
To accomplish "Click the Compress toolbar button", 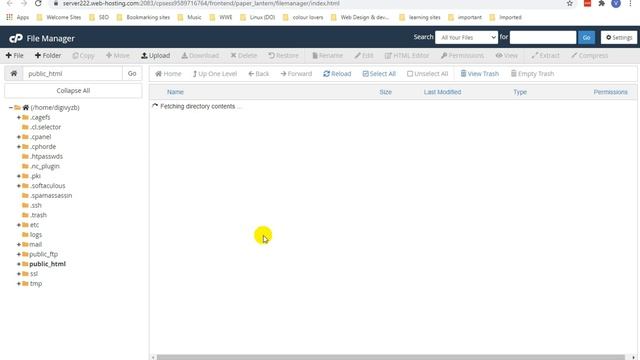I will [590, 56].
